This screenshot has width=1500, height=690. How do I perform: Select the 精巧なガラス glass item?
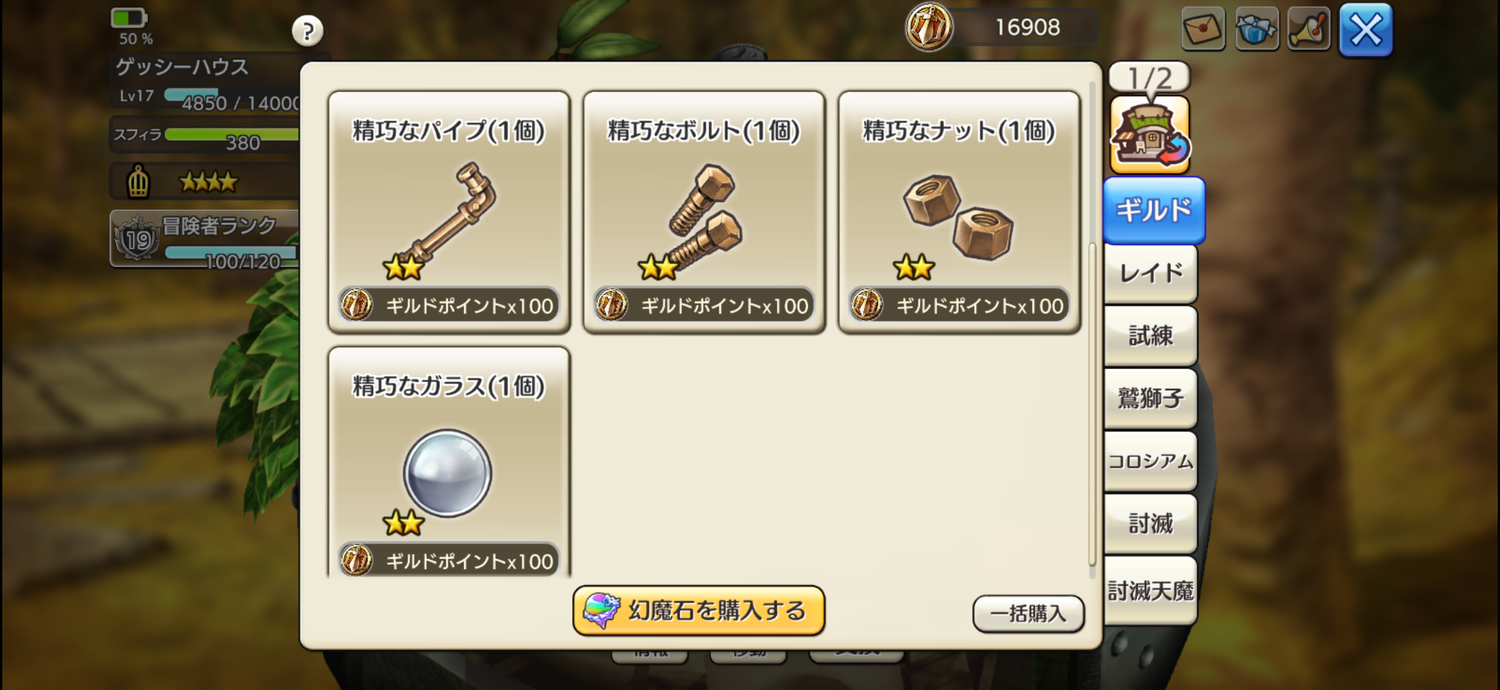(x=449, y=462)
